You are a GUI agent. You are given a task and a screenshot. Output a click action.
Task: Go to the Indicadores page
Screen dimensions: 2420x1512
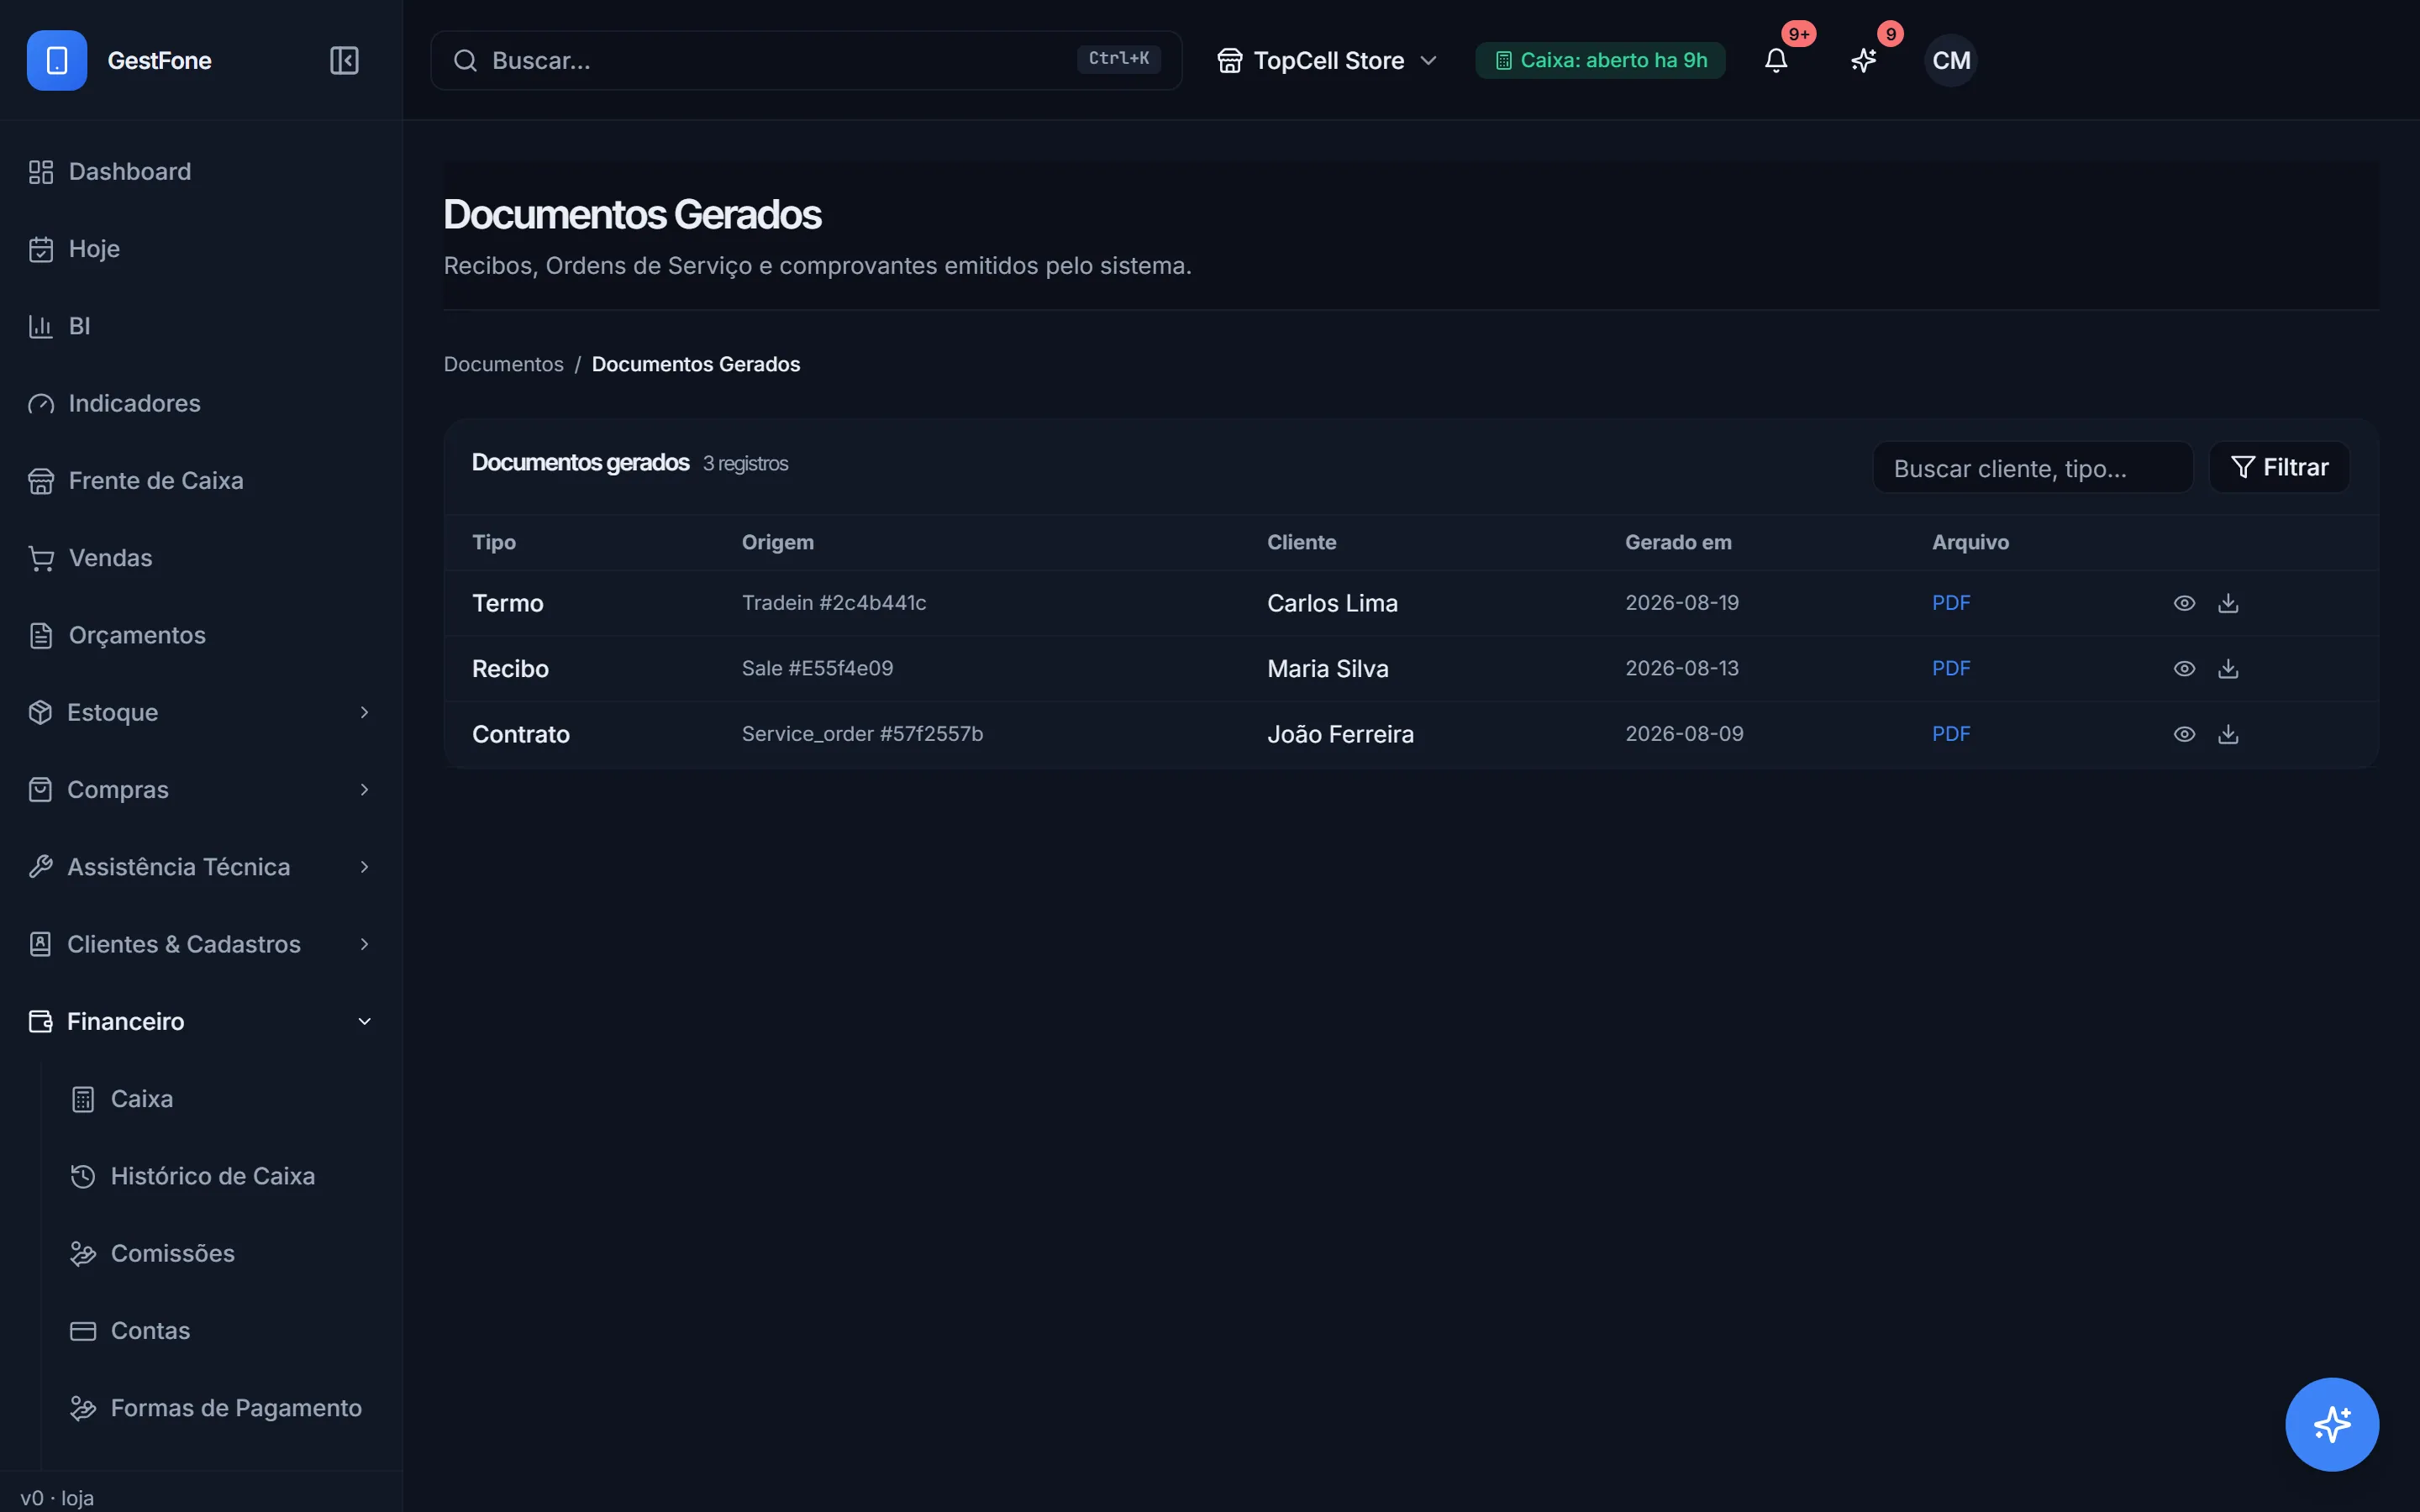[201, 404]
